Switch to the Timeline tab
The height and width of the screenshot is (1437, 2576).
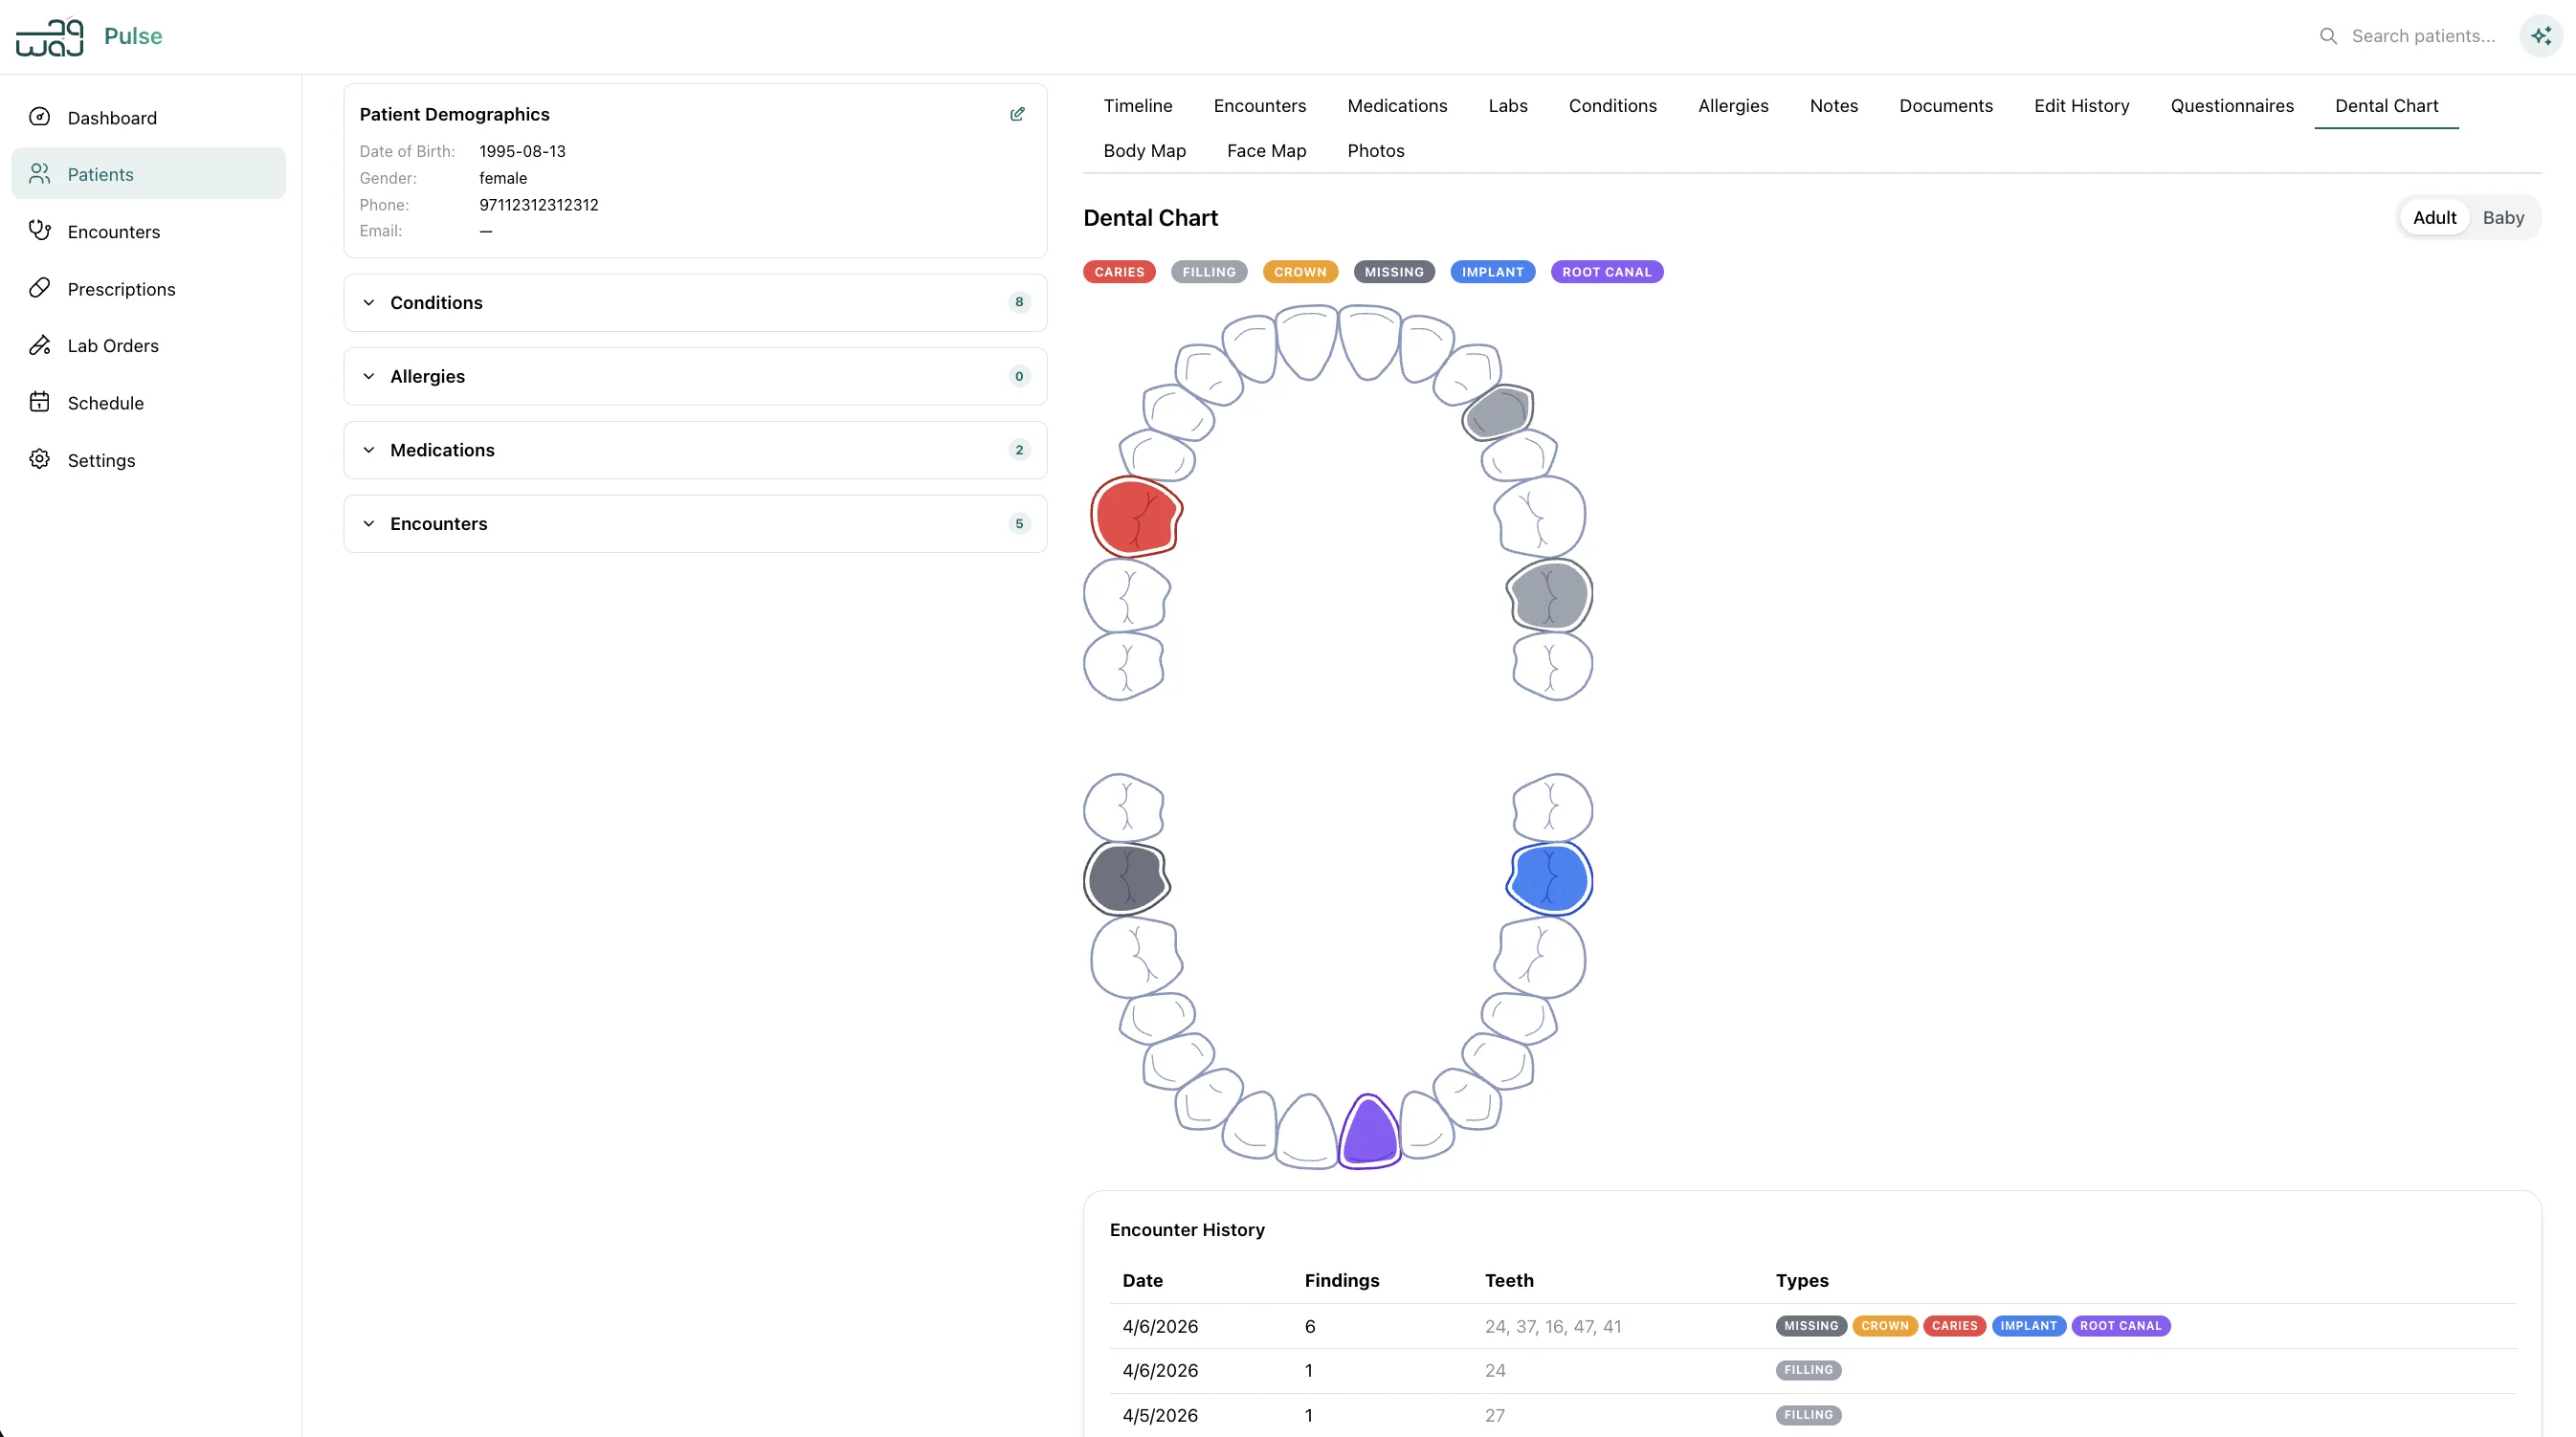(1138, 106)
